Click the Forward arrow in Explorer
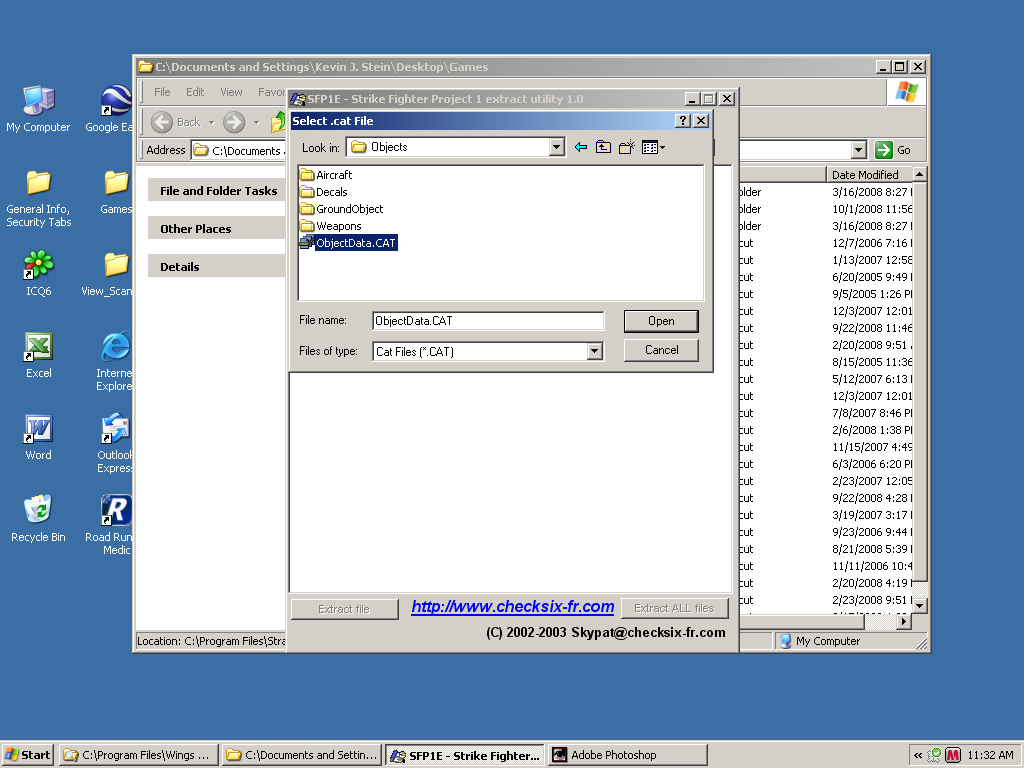The height and width of the screenshot is (768, 1024). coord(234,122)
